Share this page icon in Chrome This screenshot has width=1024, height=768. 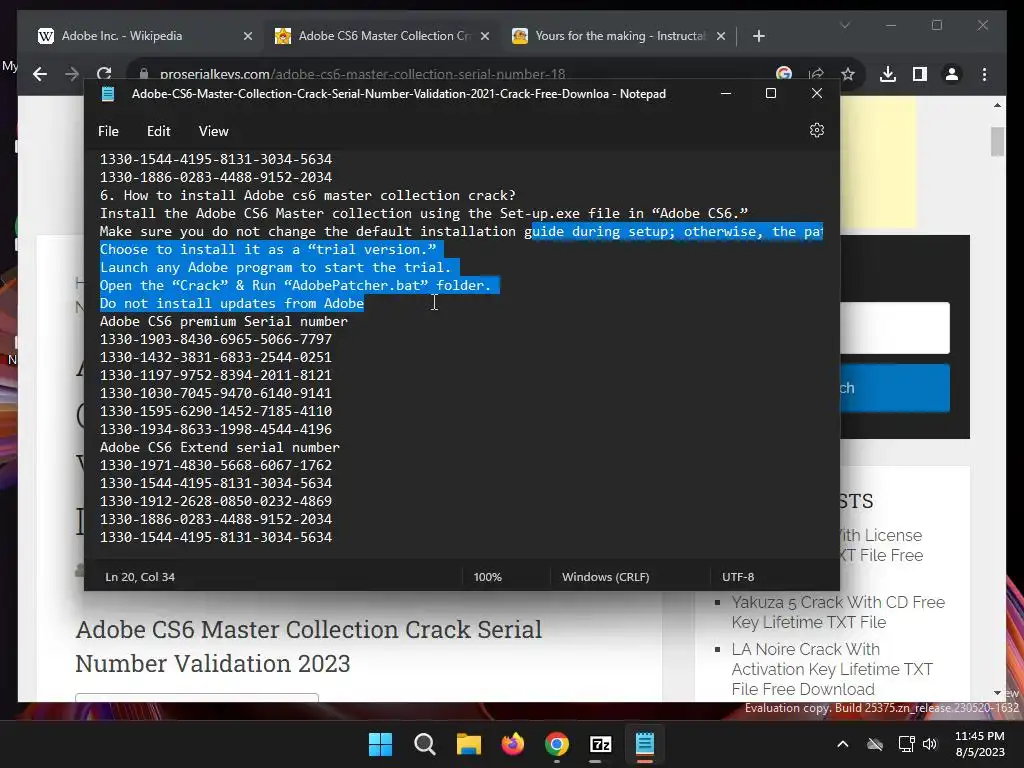[x=816, y=74]
